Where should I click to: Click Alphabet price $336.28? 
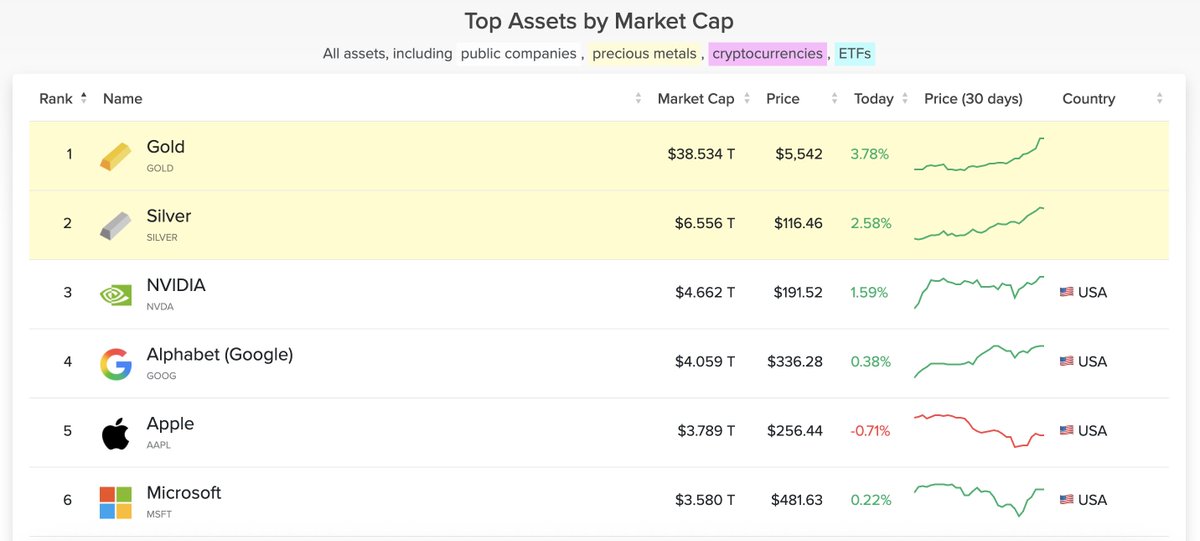click(795, 361)
